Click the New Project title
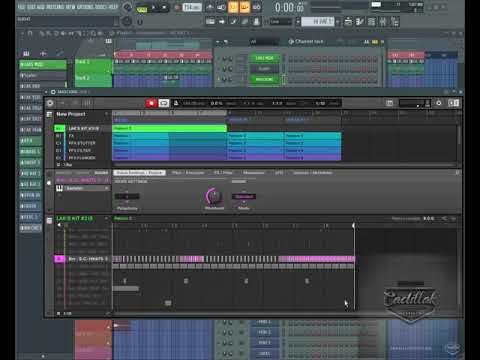480x360 pixels. (71, 114)
